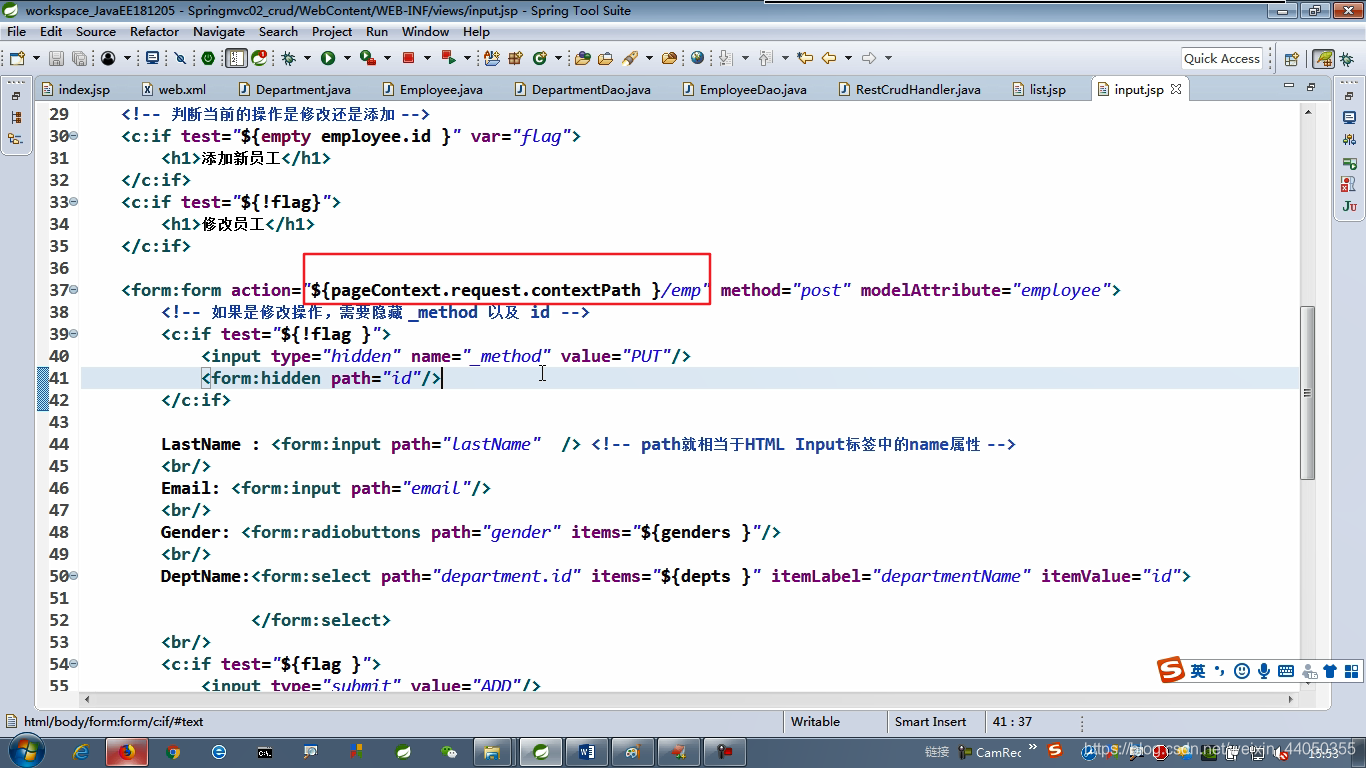The width and height of the screenshot is (1366, 768).
Task: Click the Save All toolbar icon
Action: pyautogui.click(x=78, y=58)
